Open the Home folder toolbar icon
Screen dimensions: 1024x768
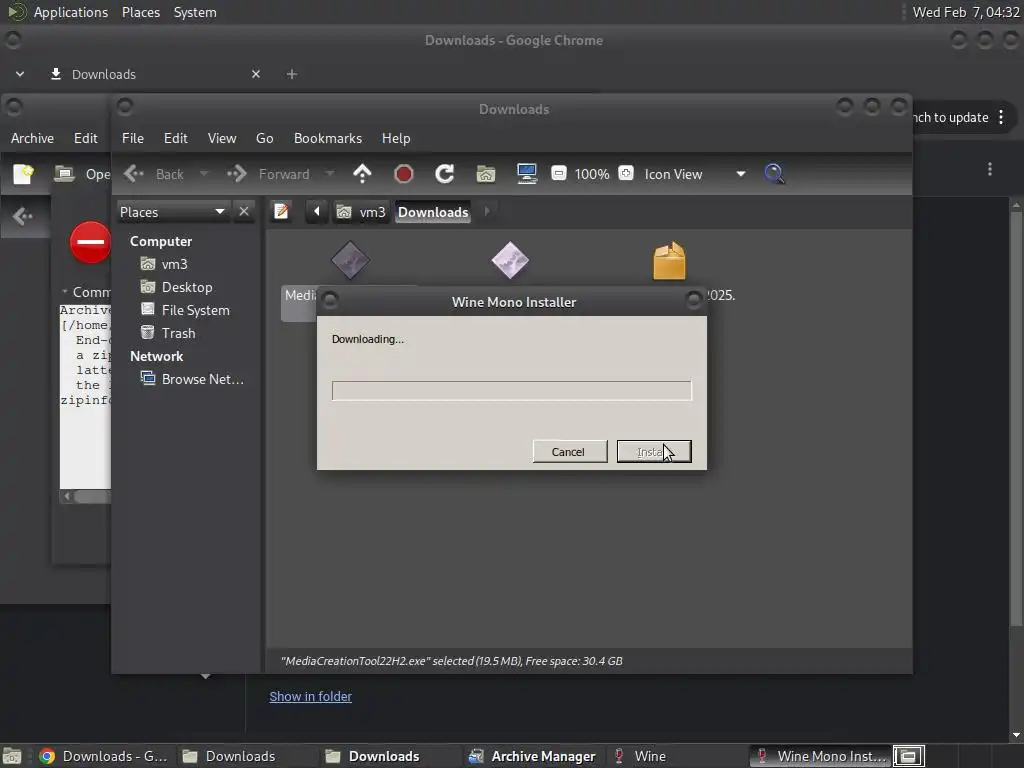tap(486, 174)
